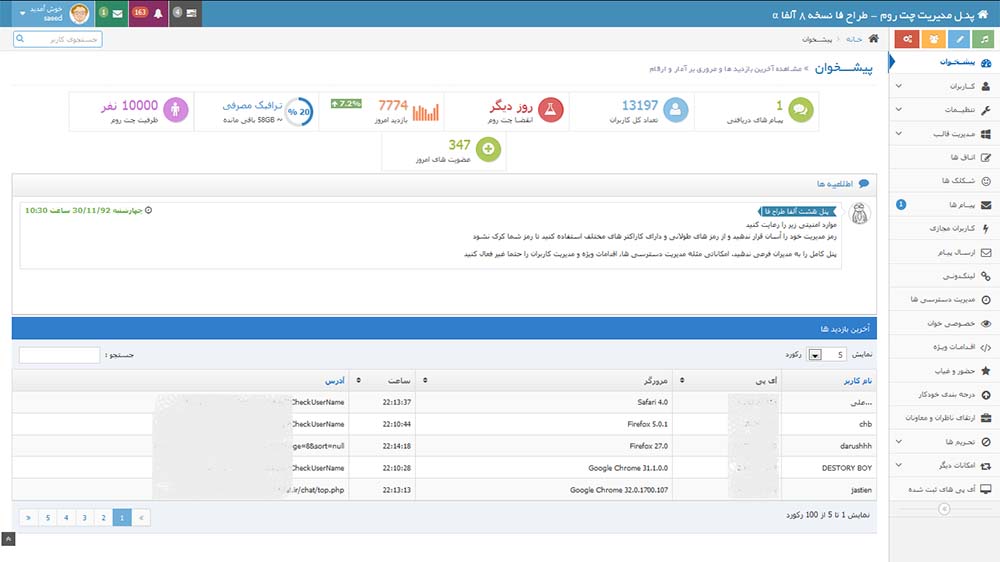The image size is (1000, 562).
Task: Open the grey header tasks icon with badge 4
Action: pyautogui.click(x=186, y=13)
